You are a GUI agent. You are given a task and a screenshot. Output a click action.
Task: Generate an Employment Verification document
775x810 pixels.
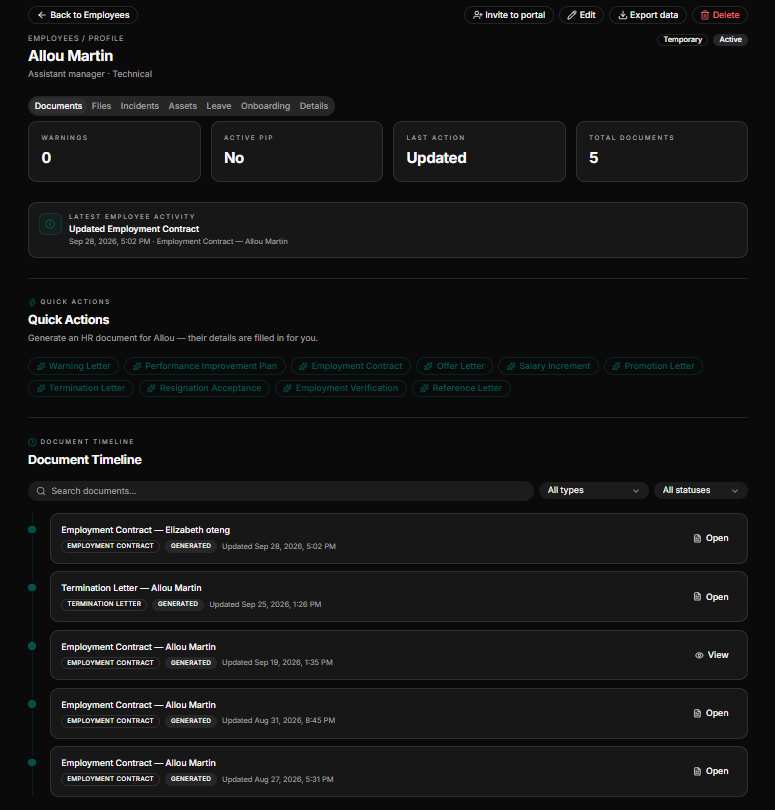[340, 388]
